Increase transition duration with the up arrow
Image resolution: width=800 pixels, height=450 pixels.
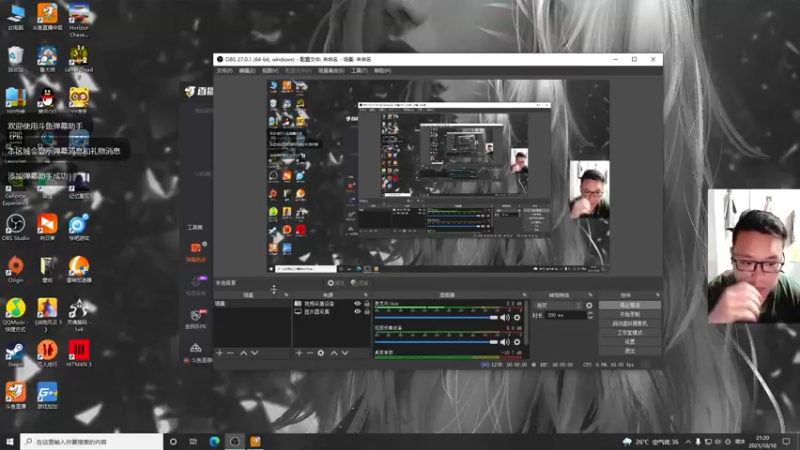(x=590, y=313)
